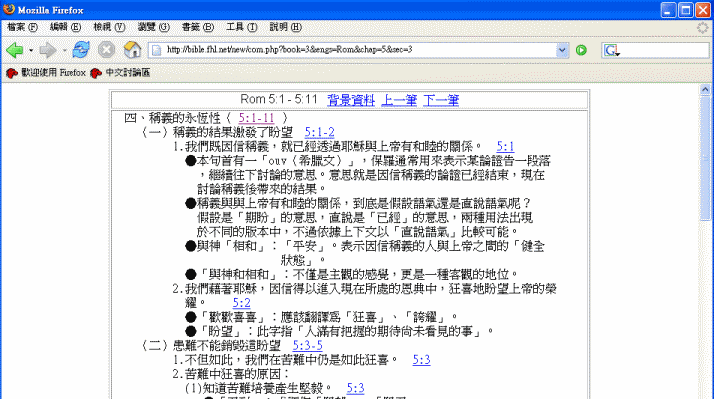Open the 中文討論區 bookmark

[120, 73]
